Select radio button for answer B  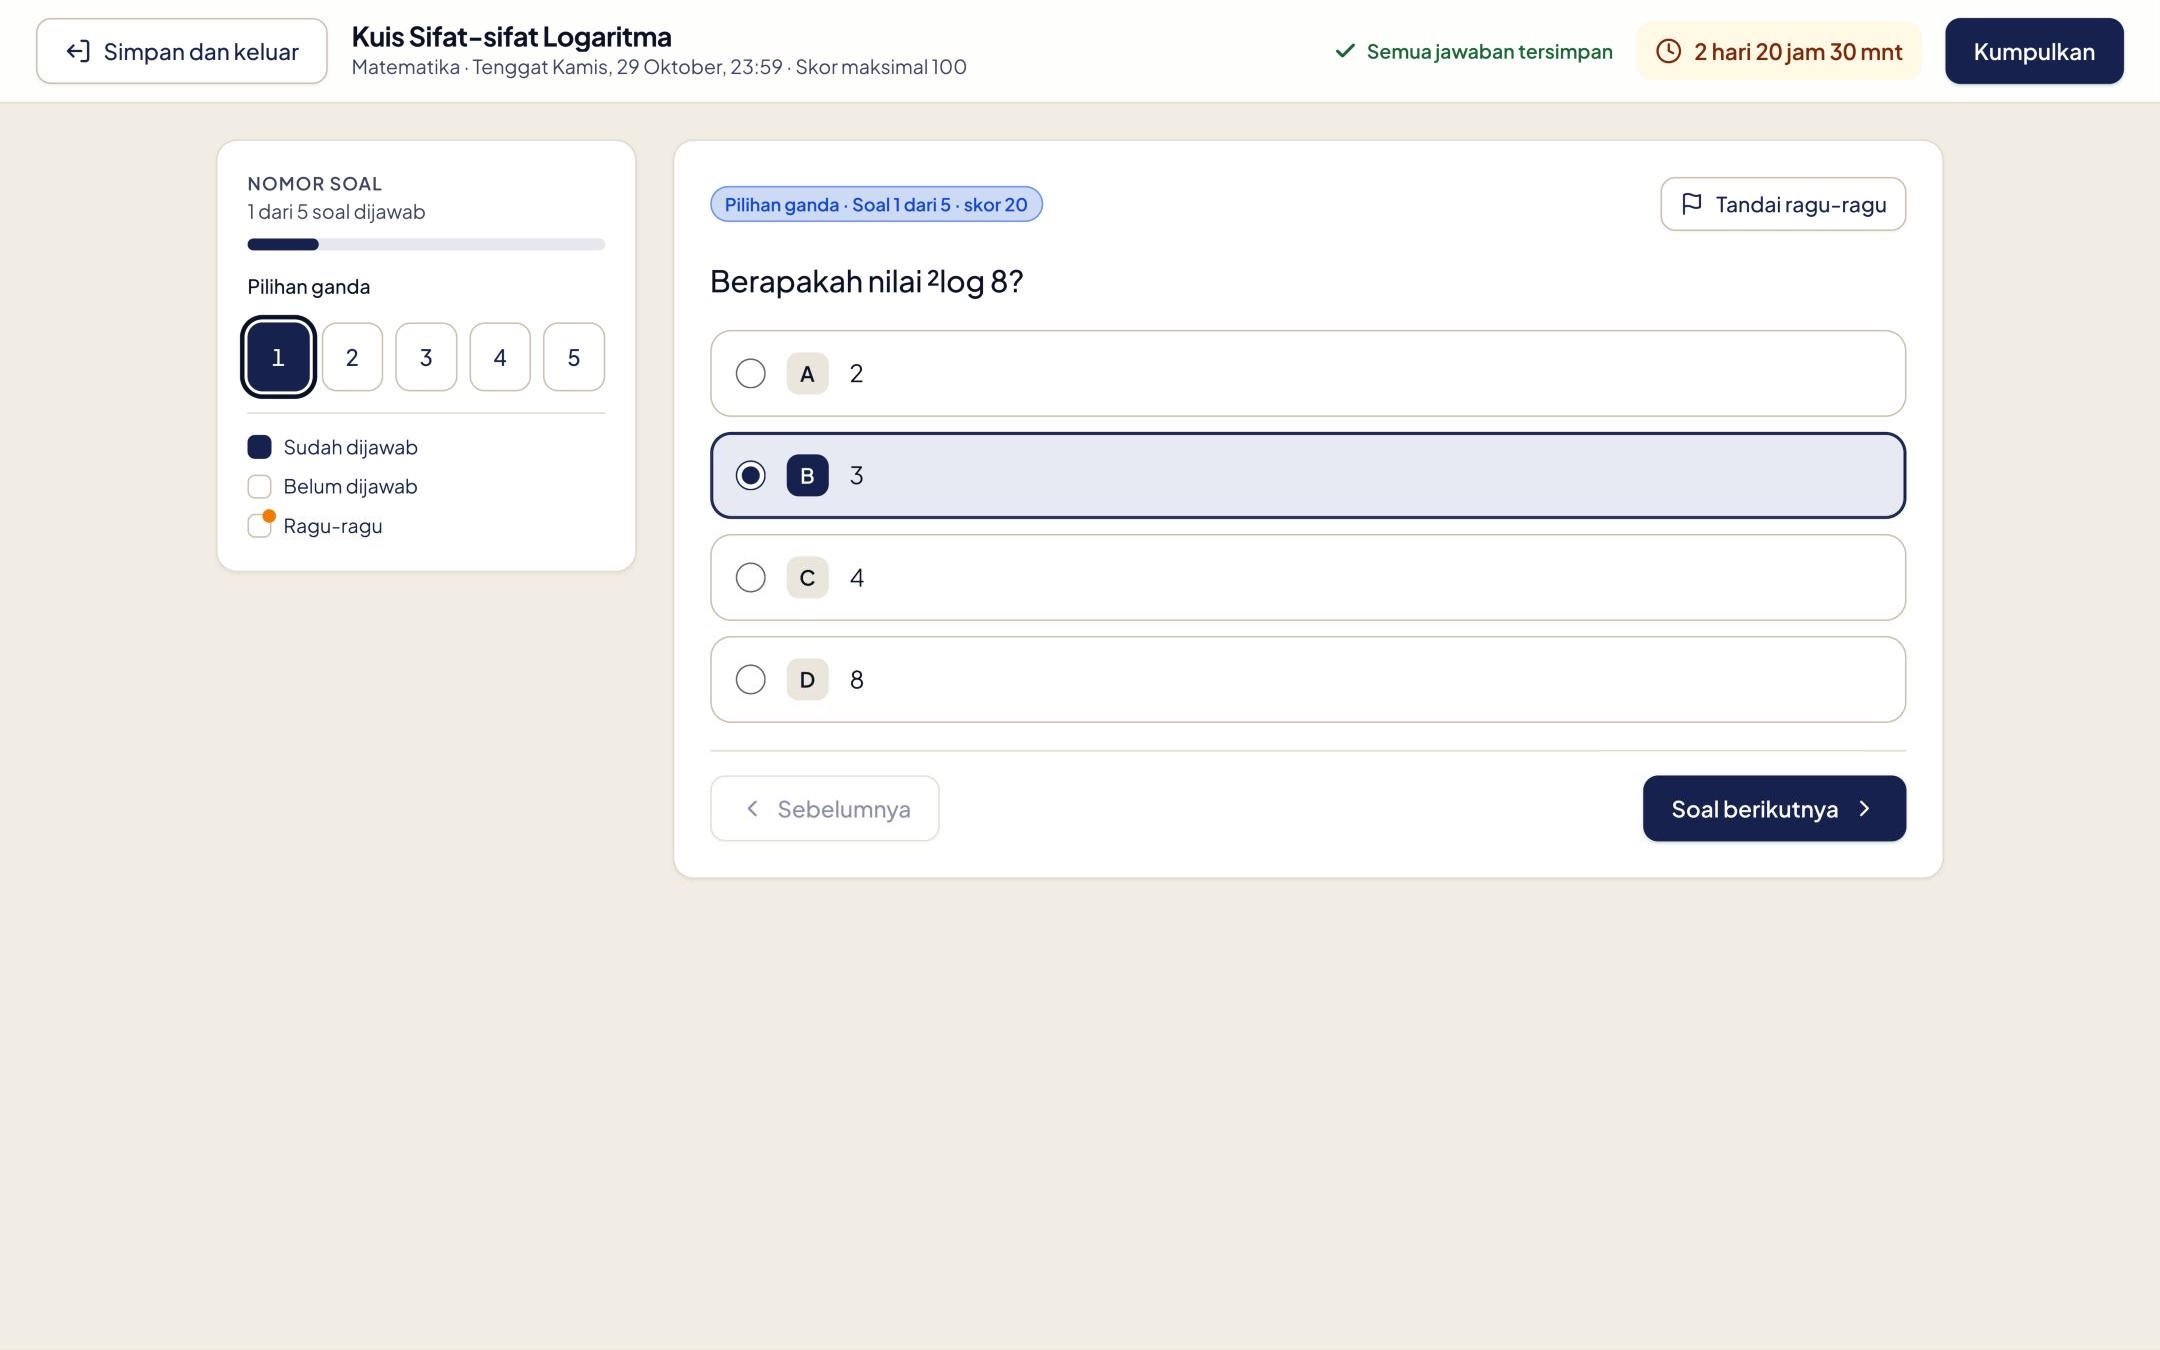tap(750, 476)
